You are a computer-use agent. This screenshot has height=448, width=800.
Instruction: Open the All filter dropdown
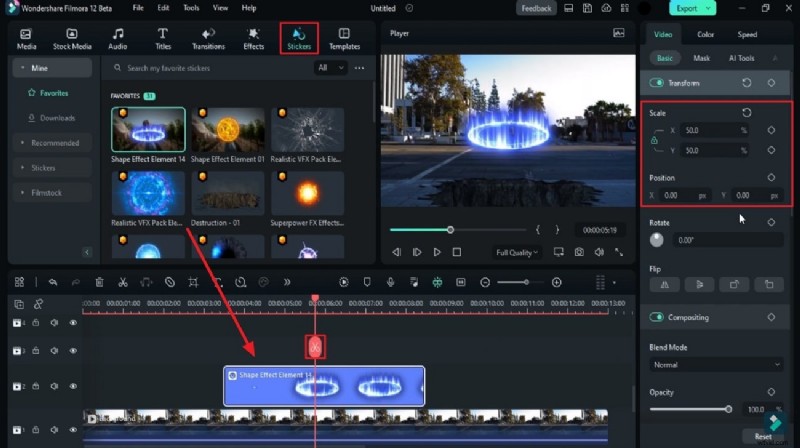click(330, 68)
